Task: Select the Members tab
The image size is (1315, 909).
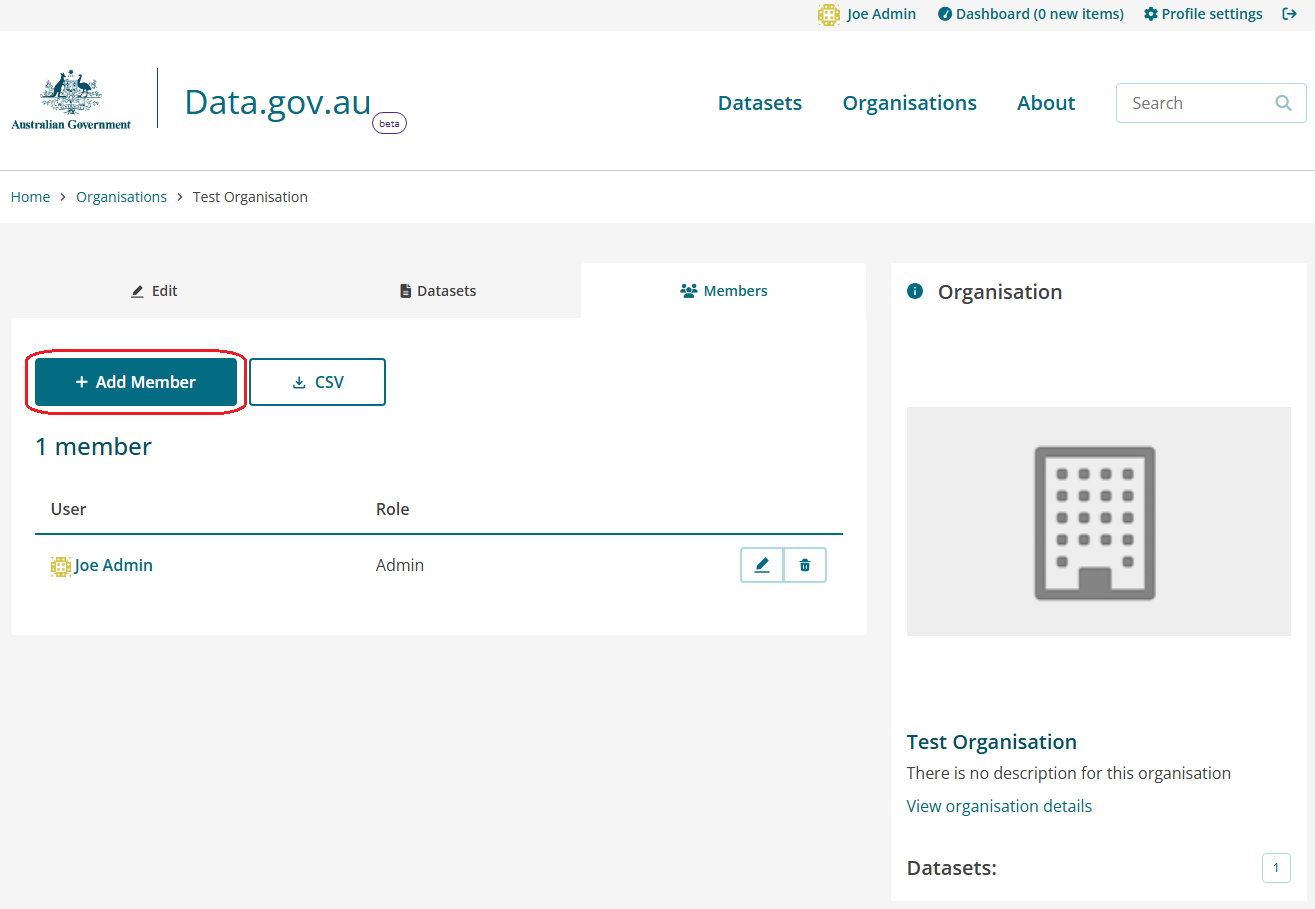Action: point(724,291)
